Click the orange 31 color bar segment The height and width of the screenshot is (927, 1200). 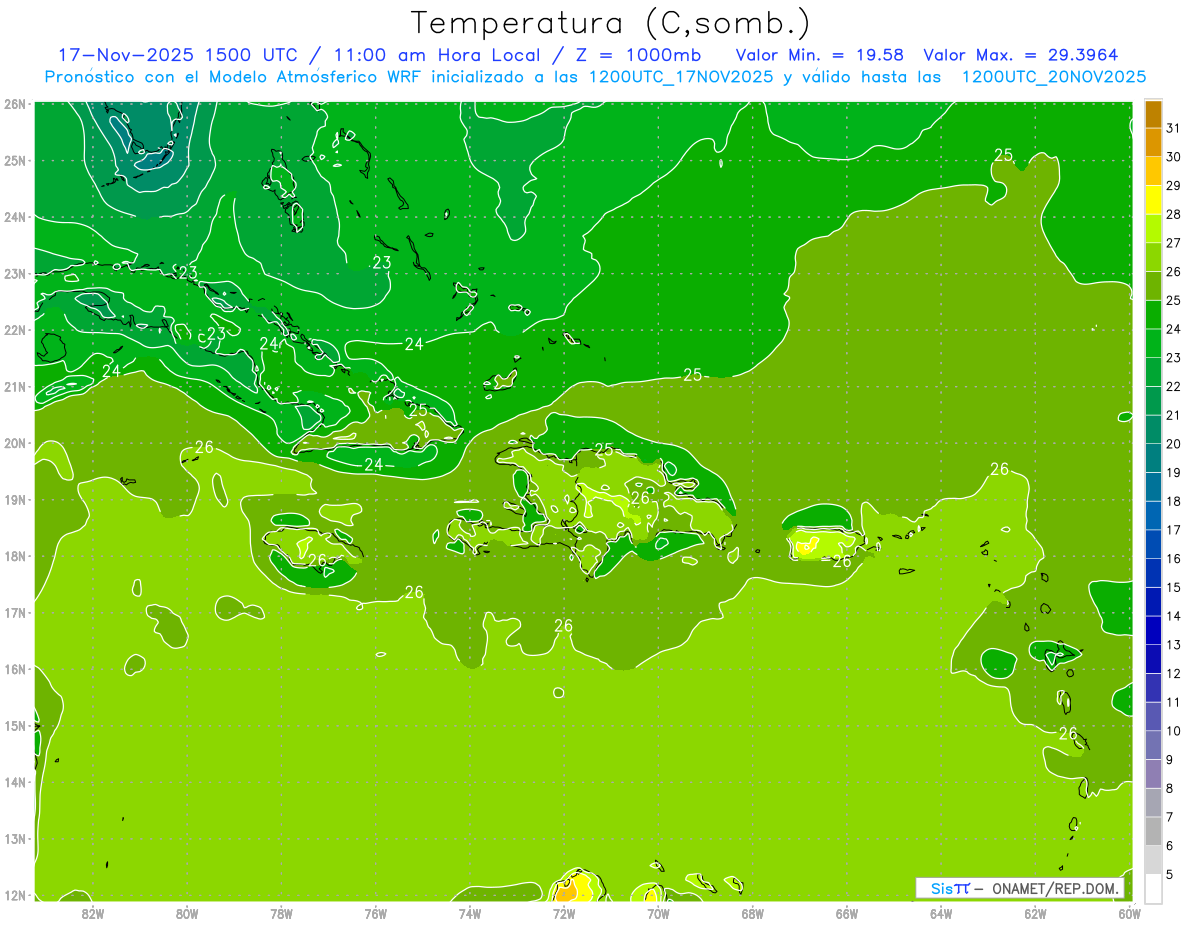(1153, 114)
